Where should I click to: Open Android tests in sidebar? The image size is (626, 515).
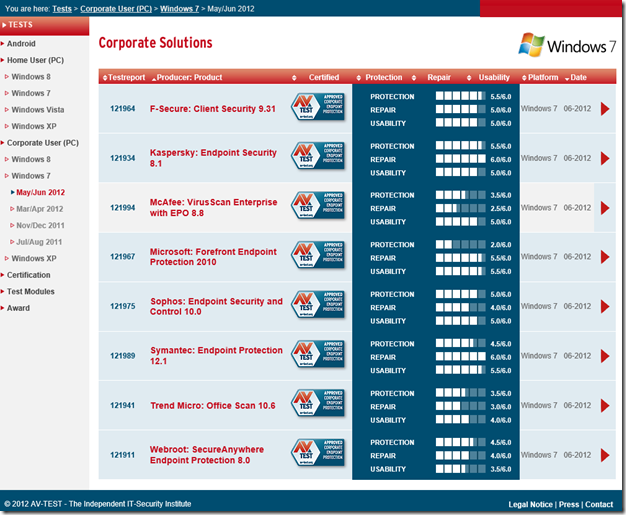point(21,44)
